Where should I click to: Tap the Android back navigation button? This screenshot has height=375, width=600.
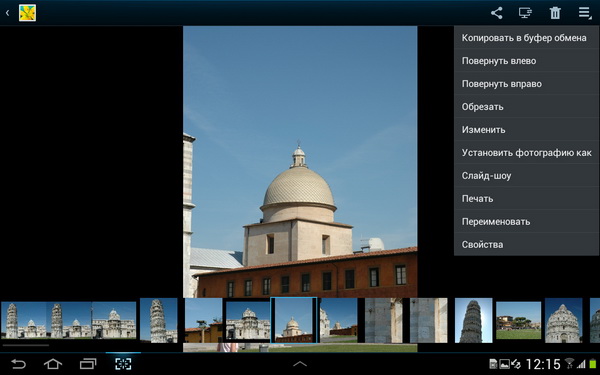18,364
